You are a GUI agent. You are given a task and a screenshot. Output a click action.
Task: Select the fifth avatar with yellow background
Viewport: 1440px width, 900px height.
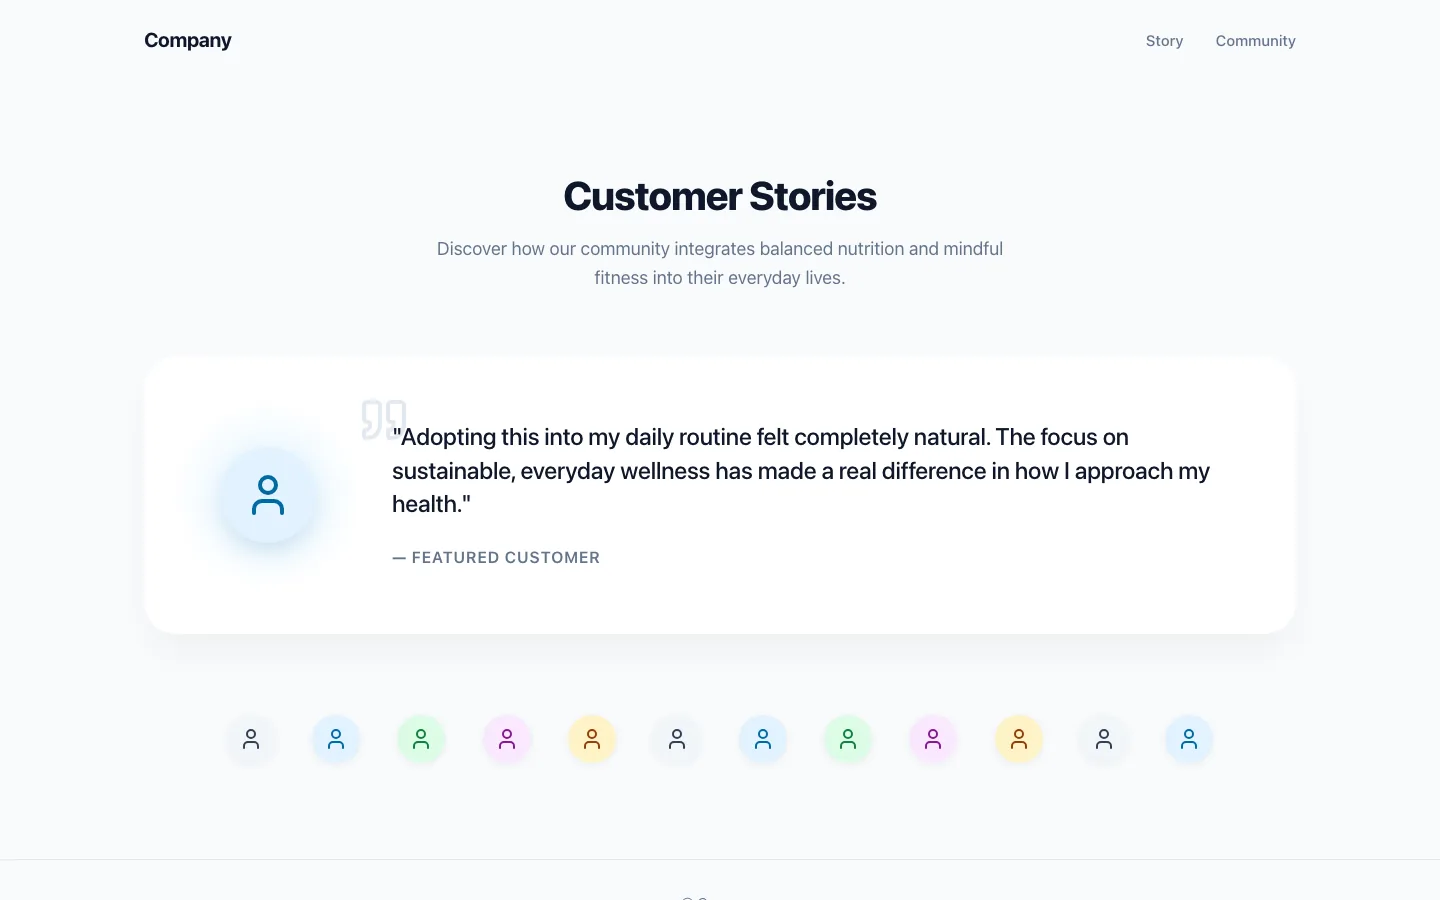[592, 740]
